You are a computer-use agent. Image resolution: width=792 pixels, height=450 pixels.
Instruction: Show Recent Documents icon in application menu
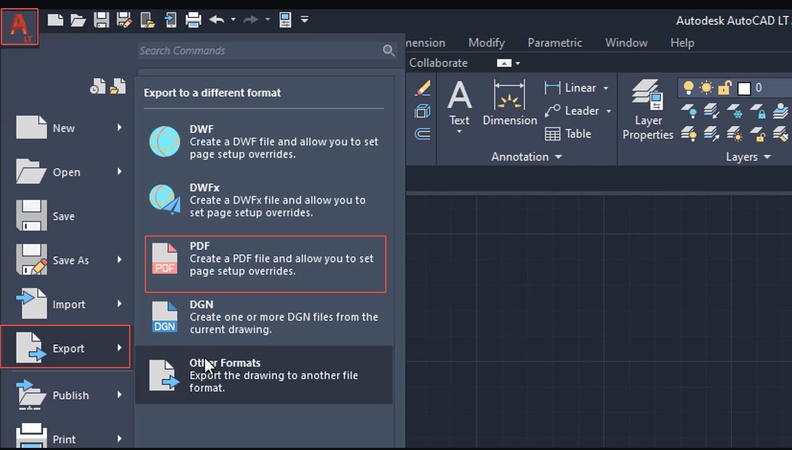click(98, 86)
